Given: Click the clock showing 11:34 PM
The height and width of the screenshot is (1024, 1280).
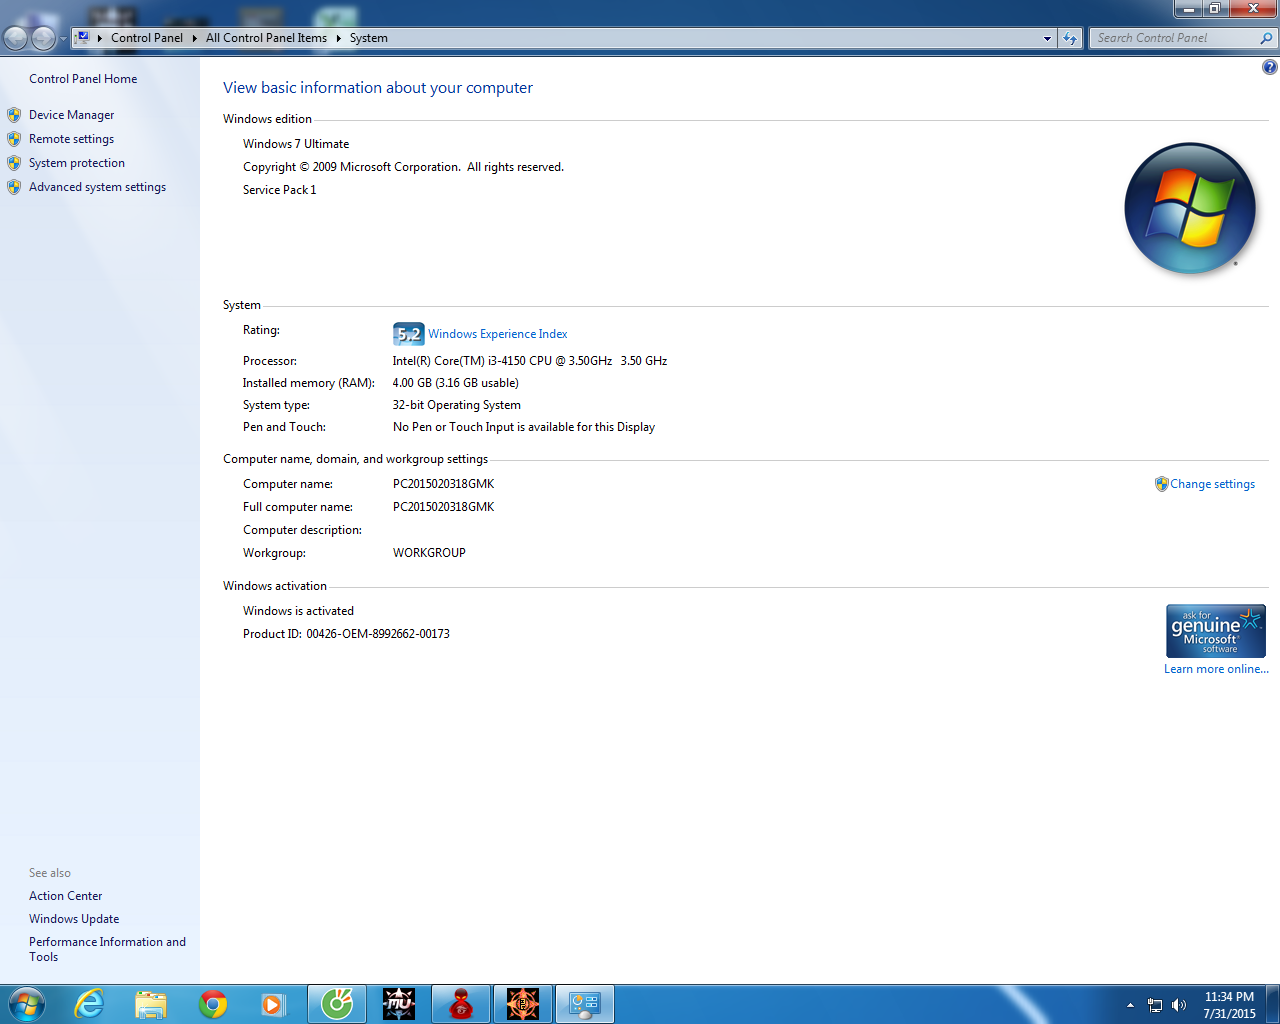Looking at the screenshot, I should [x=1229, y=997].
